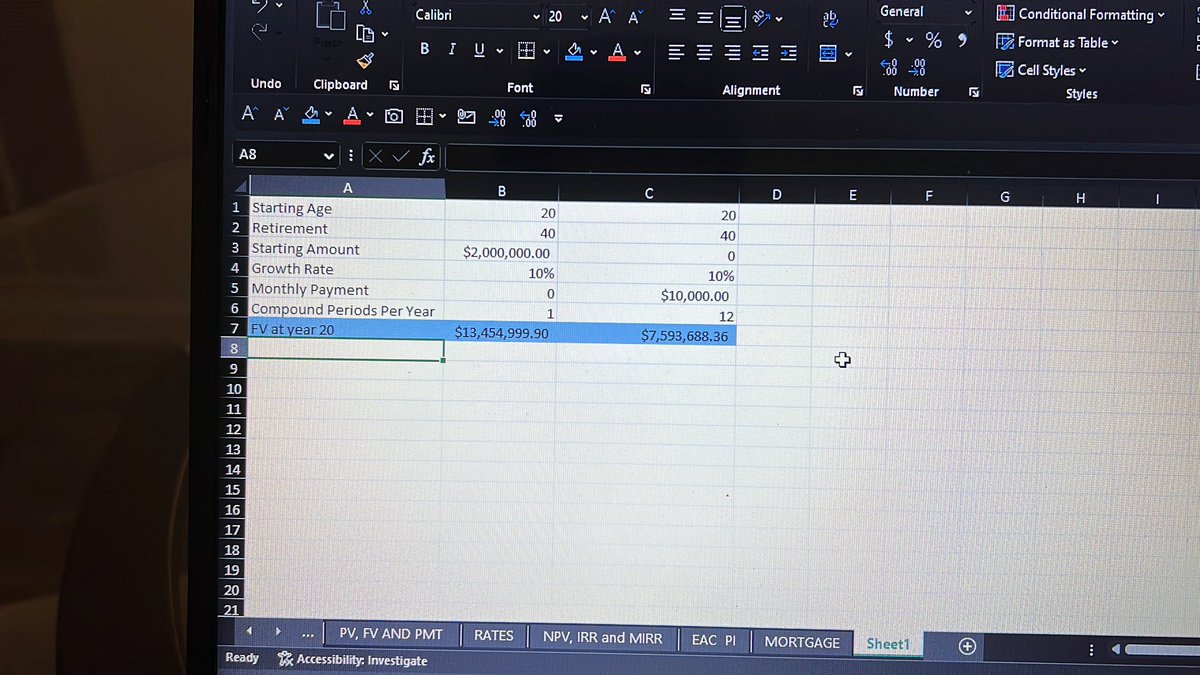The image size is (1200, 675).
Task: Open Format as Table menu
Action: [1058, 42]
